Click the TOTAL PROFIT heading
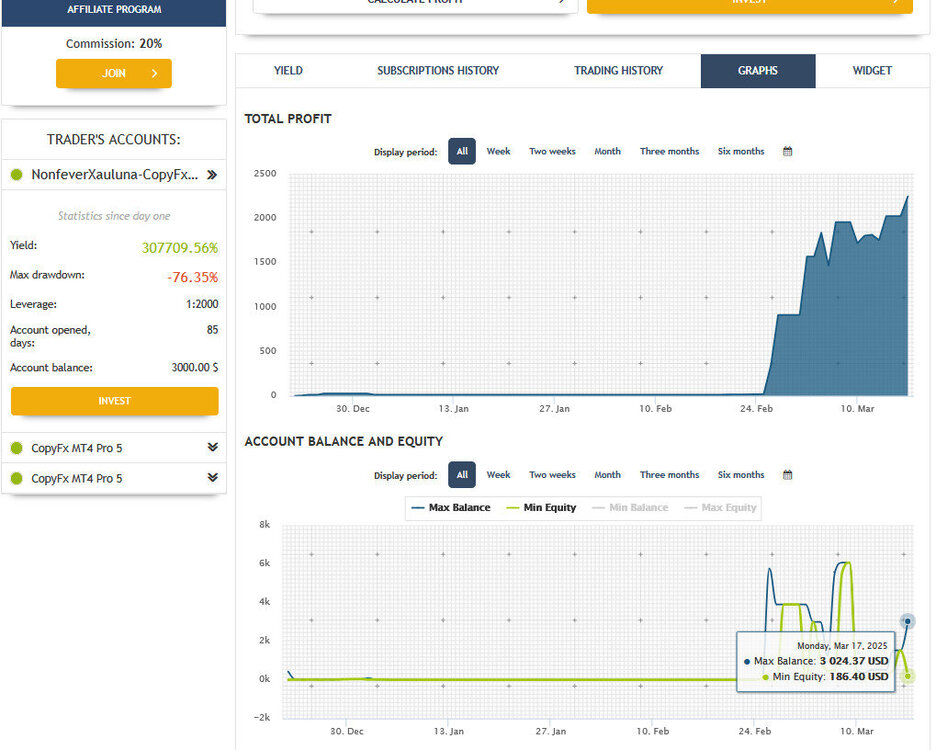The width and height of the screenshot is (936, 750). tap(288, 119)
